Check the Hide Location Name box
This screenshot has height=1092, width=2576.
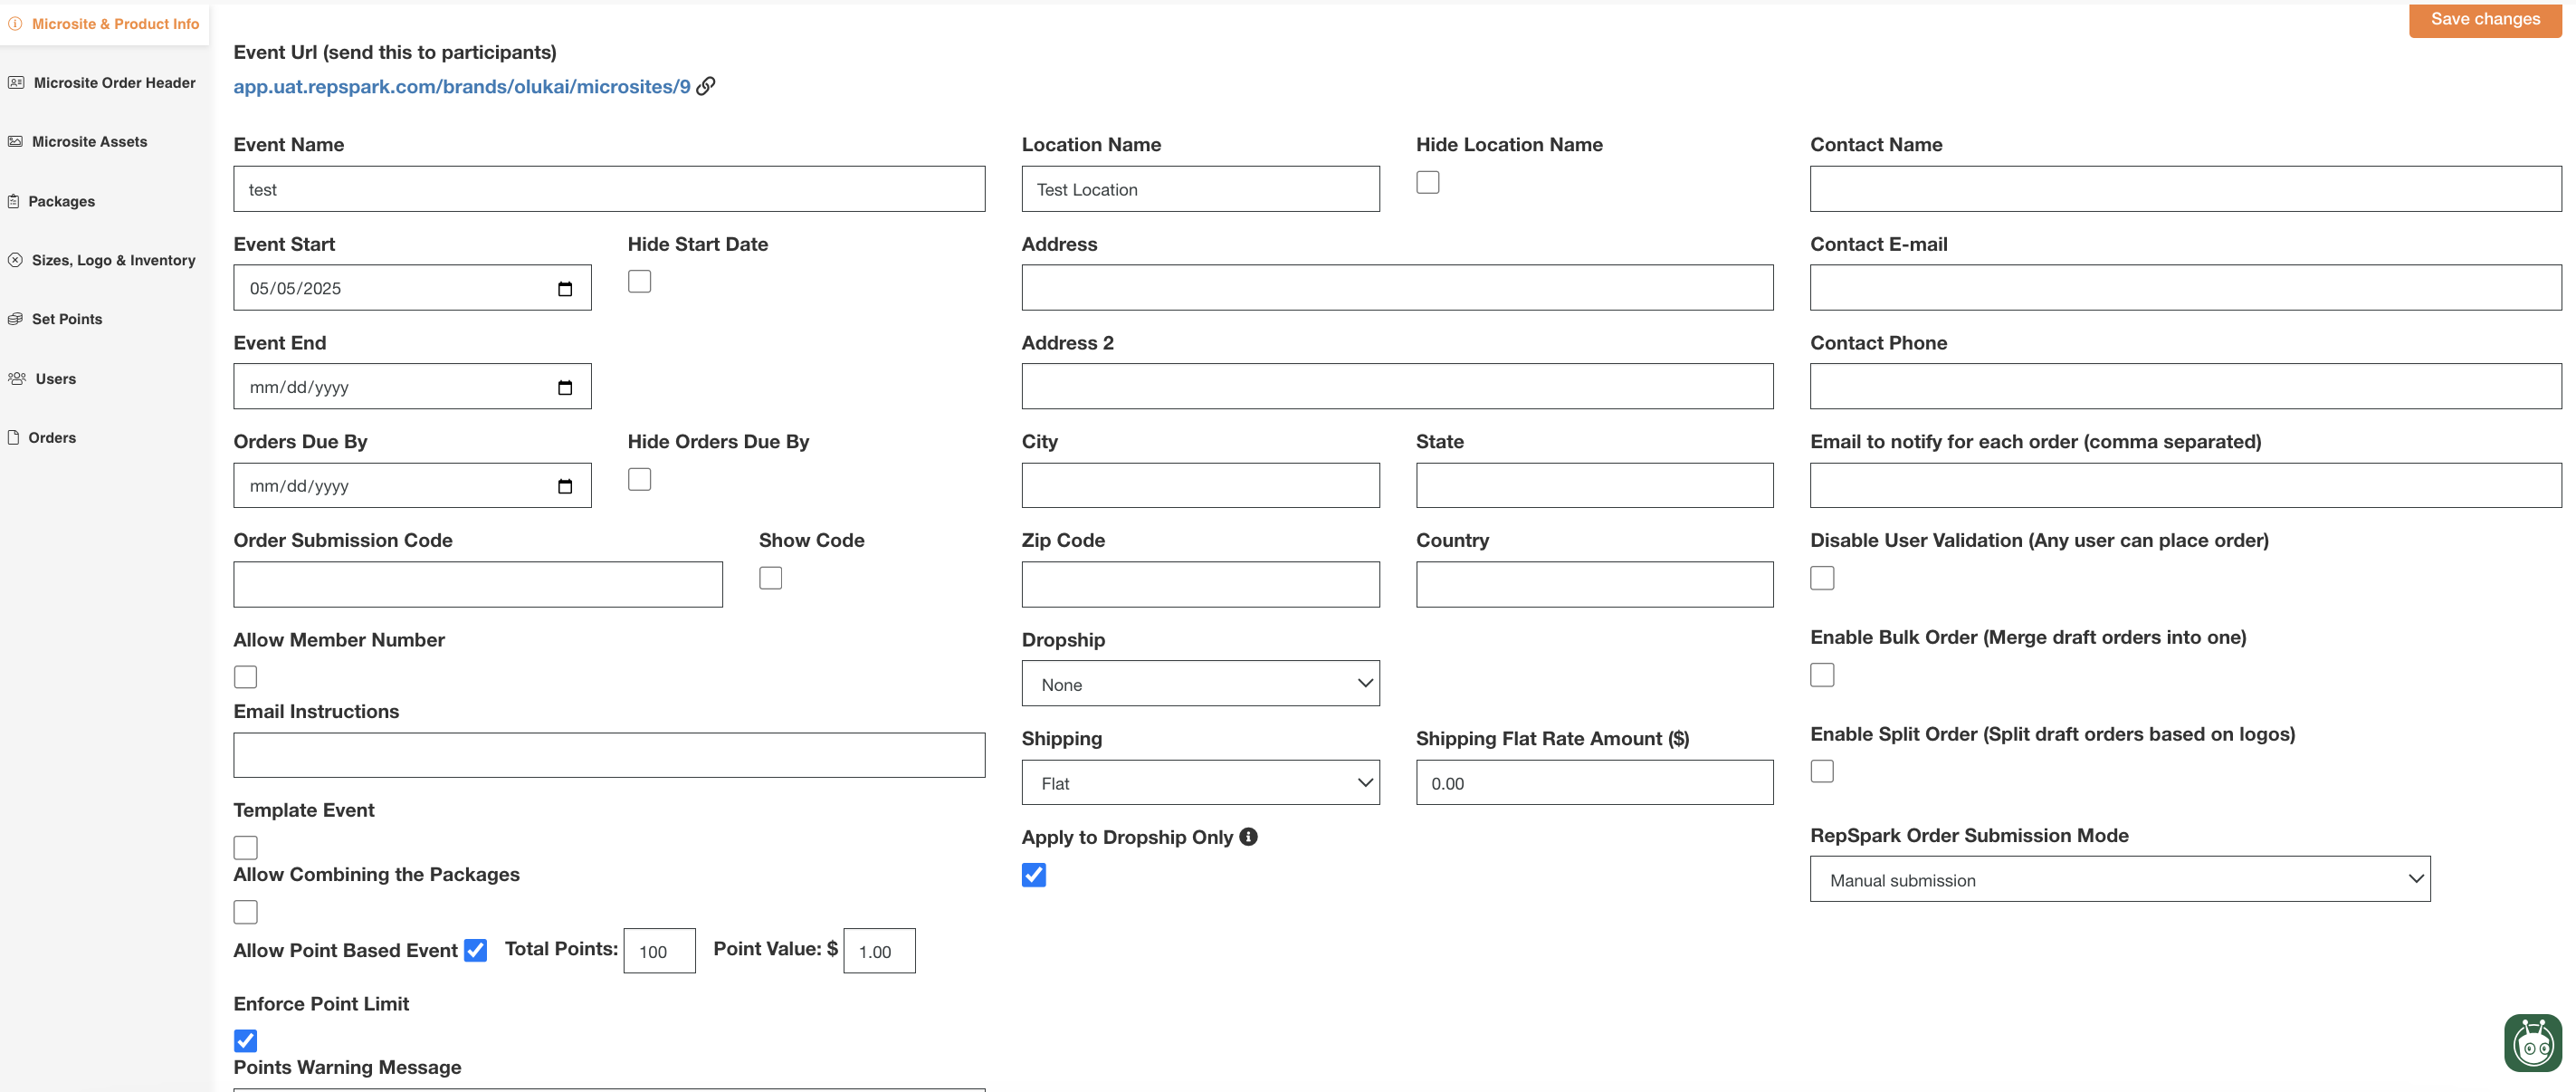1428,182
